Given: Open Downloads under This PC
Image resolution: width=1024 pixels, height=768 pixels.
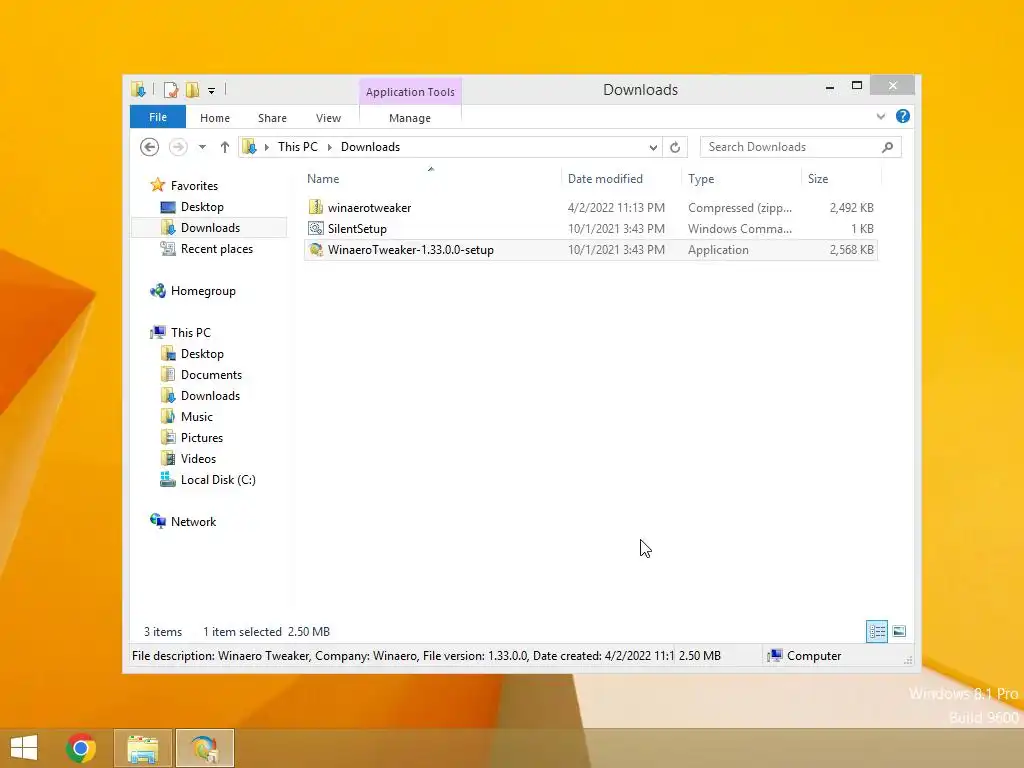Looking at the screenshot, I should point(210,396).
